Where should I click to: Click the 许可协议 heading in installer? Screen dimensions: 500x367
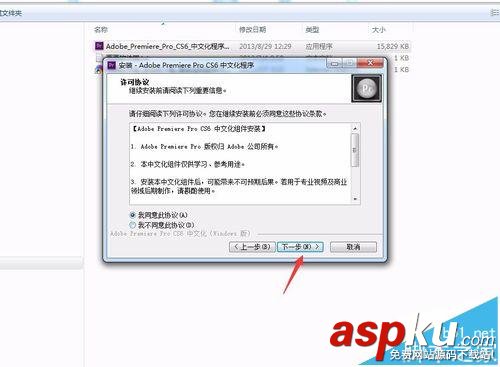(135, 82)
